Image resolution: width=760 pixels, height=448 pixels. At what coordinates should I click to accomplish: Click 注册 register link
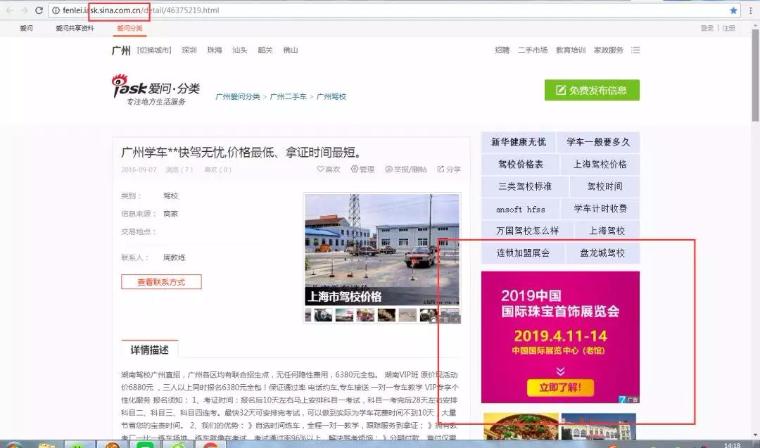(729, 28)
